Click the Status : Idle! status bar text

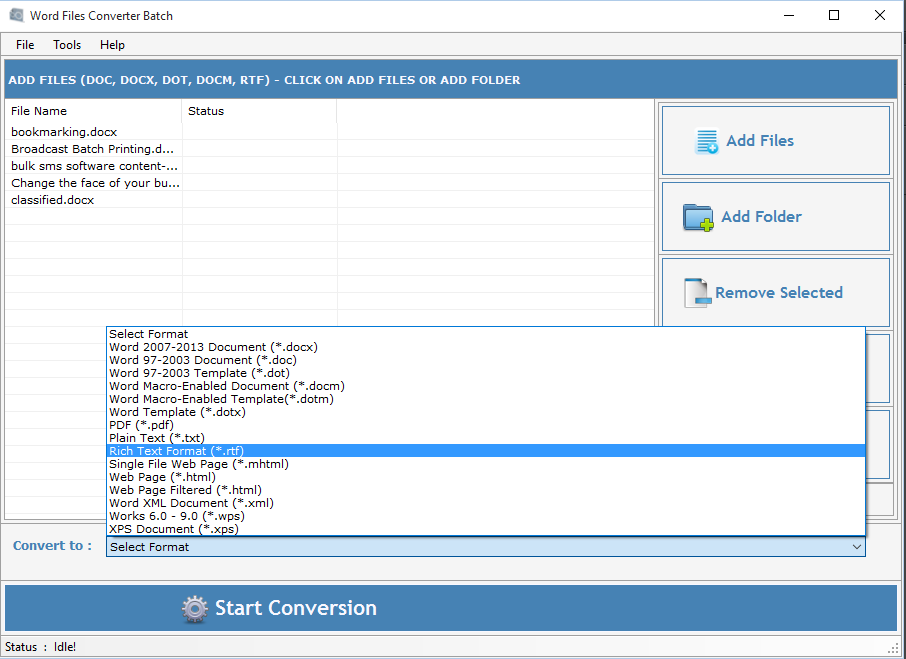point(40,647)
